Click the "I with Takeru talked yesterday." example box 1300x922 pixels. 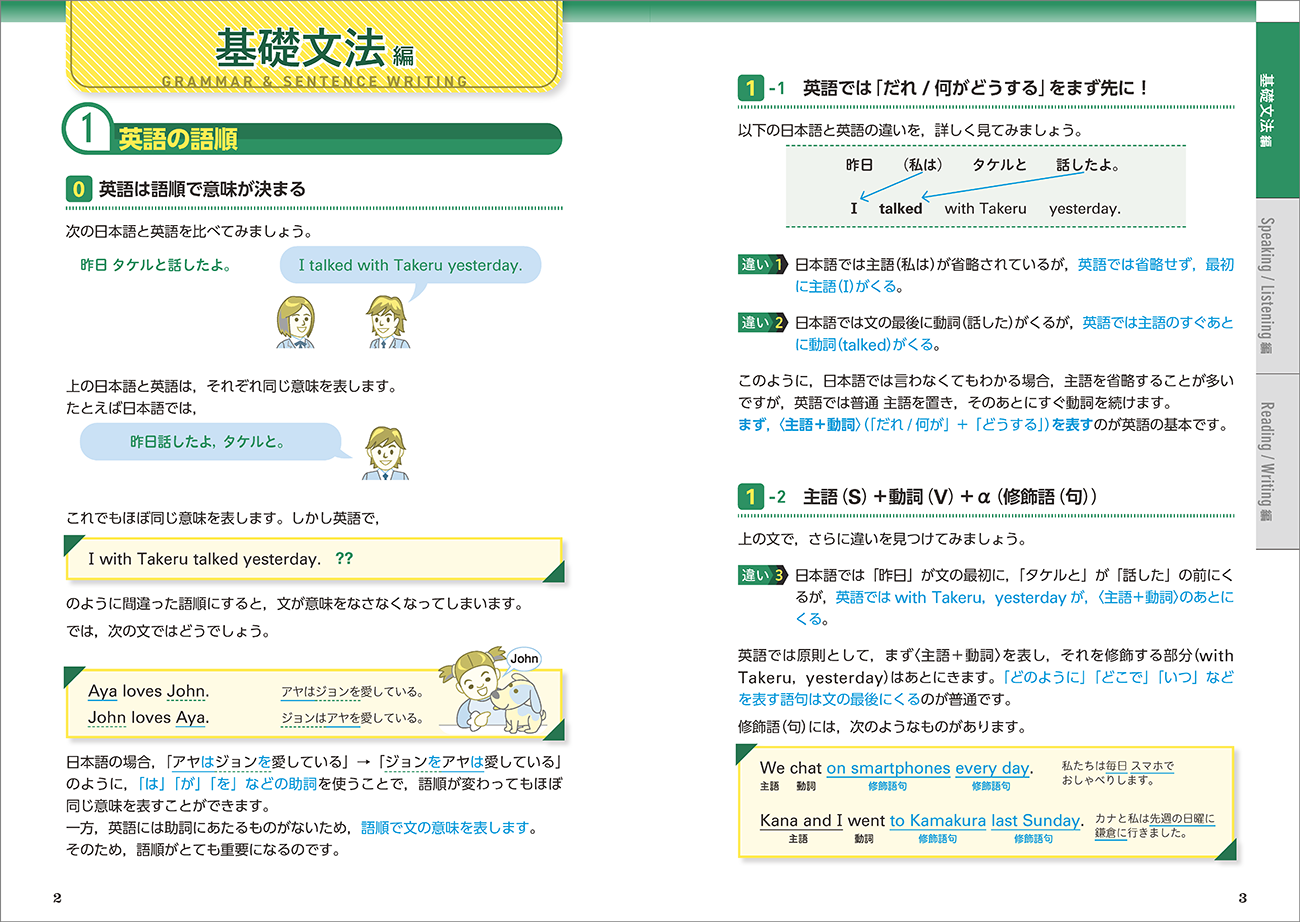click(313, 559)
